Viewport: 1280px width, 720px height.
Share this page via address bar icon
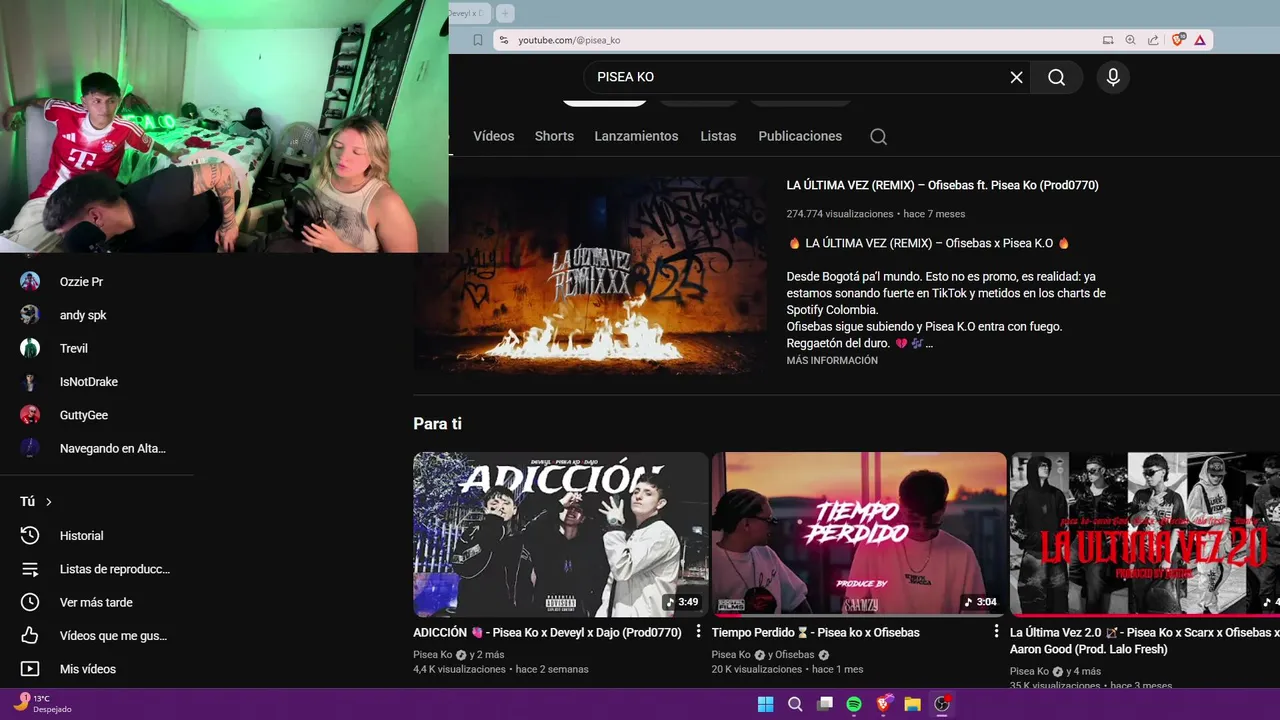[1153, 40]
